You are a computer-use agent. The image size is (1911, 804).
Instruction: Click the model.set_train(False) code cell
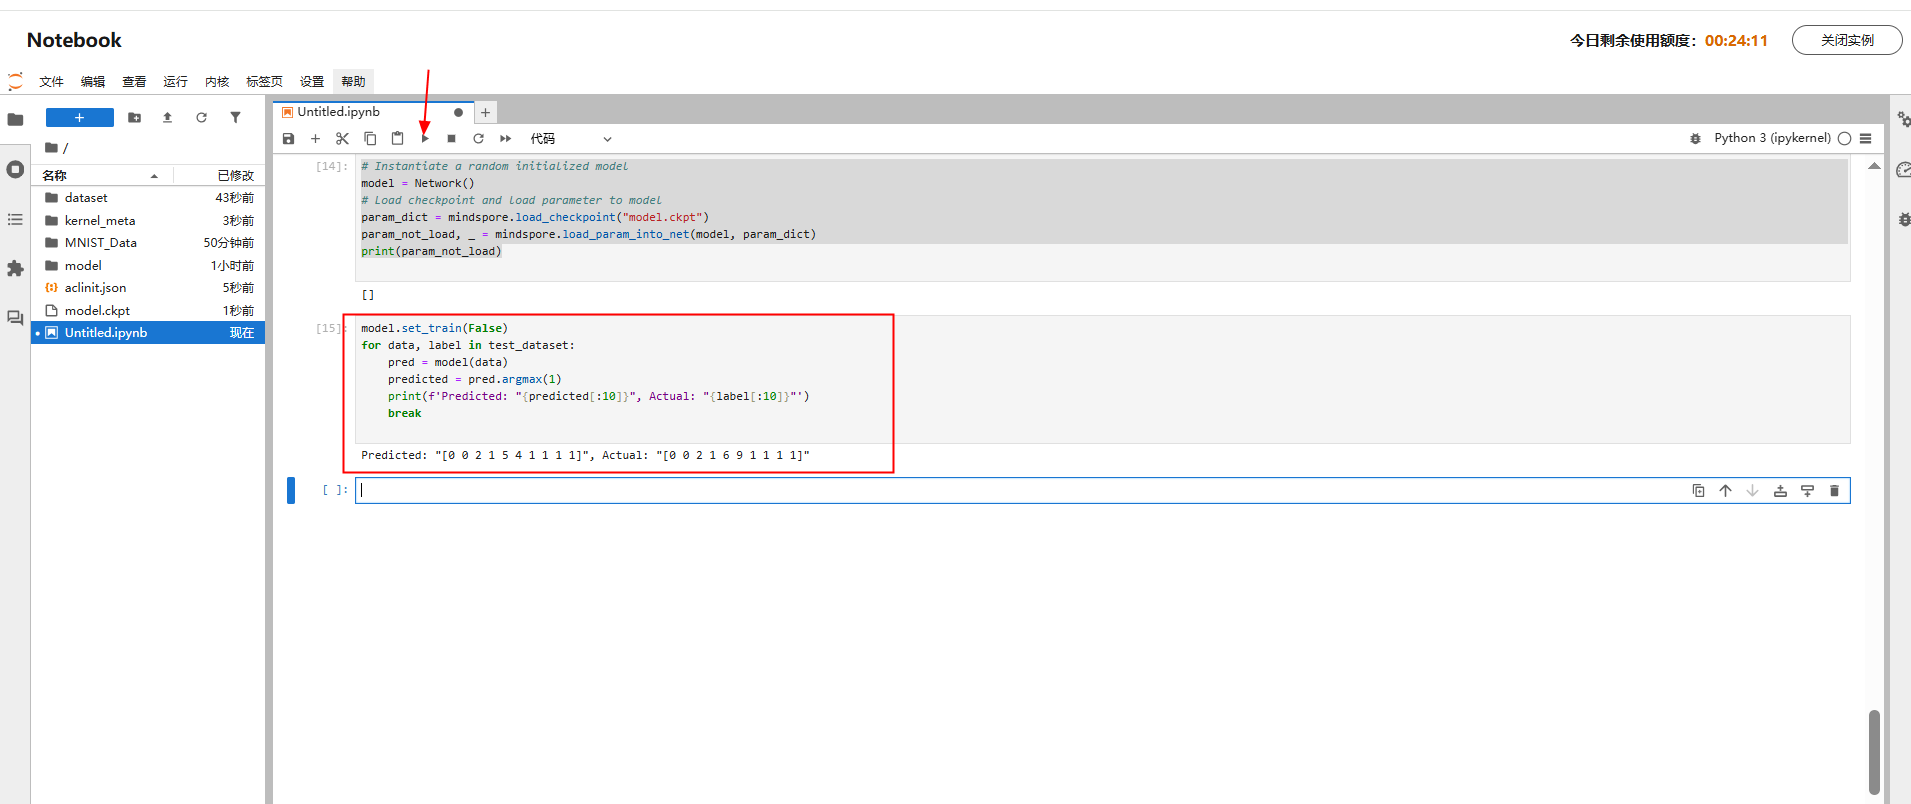tap(1103, 379)
